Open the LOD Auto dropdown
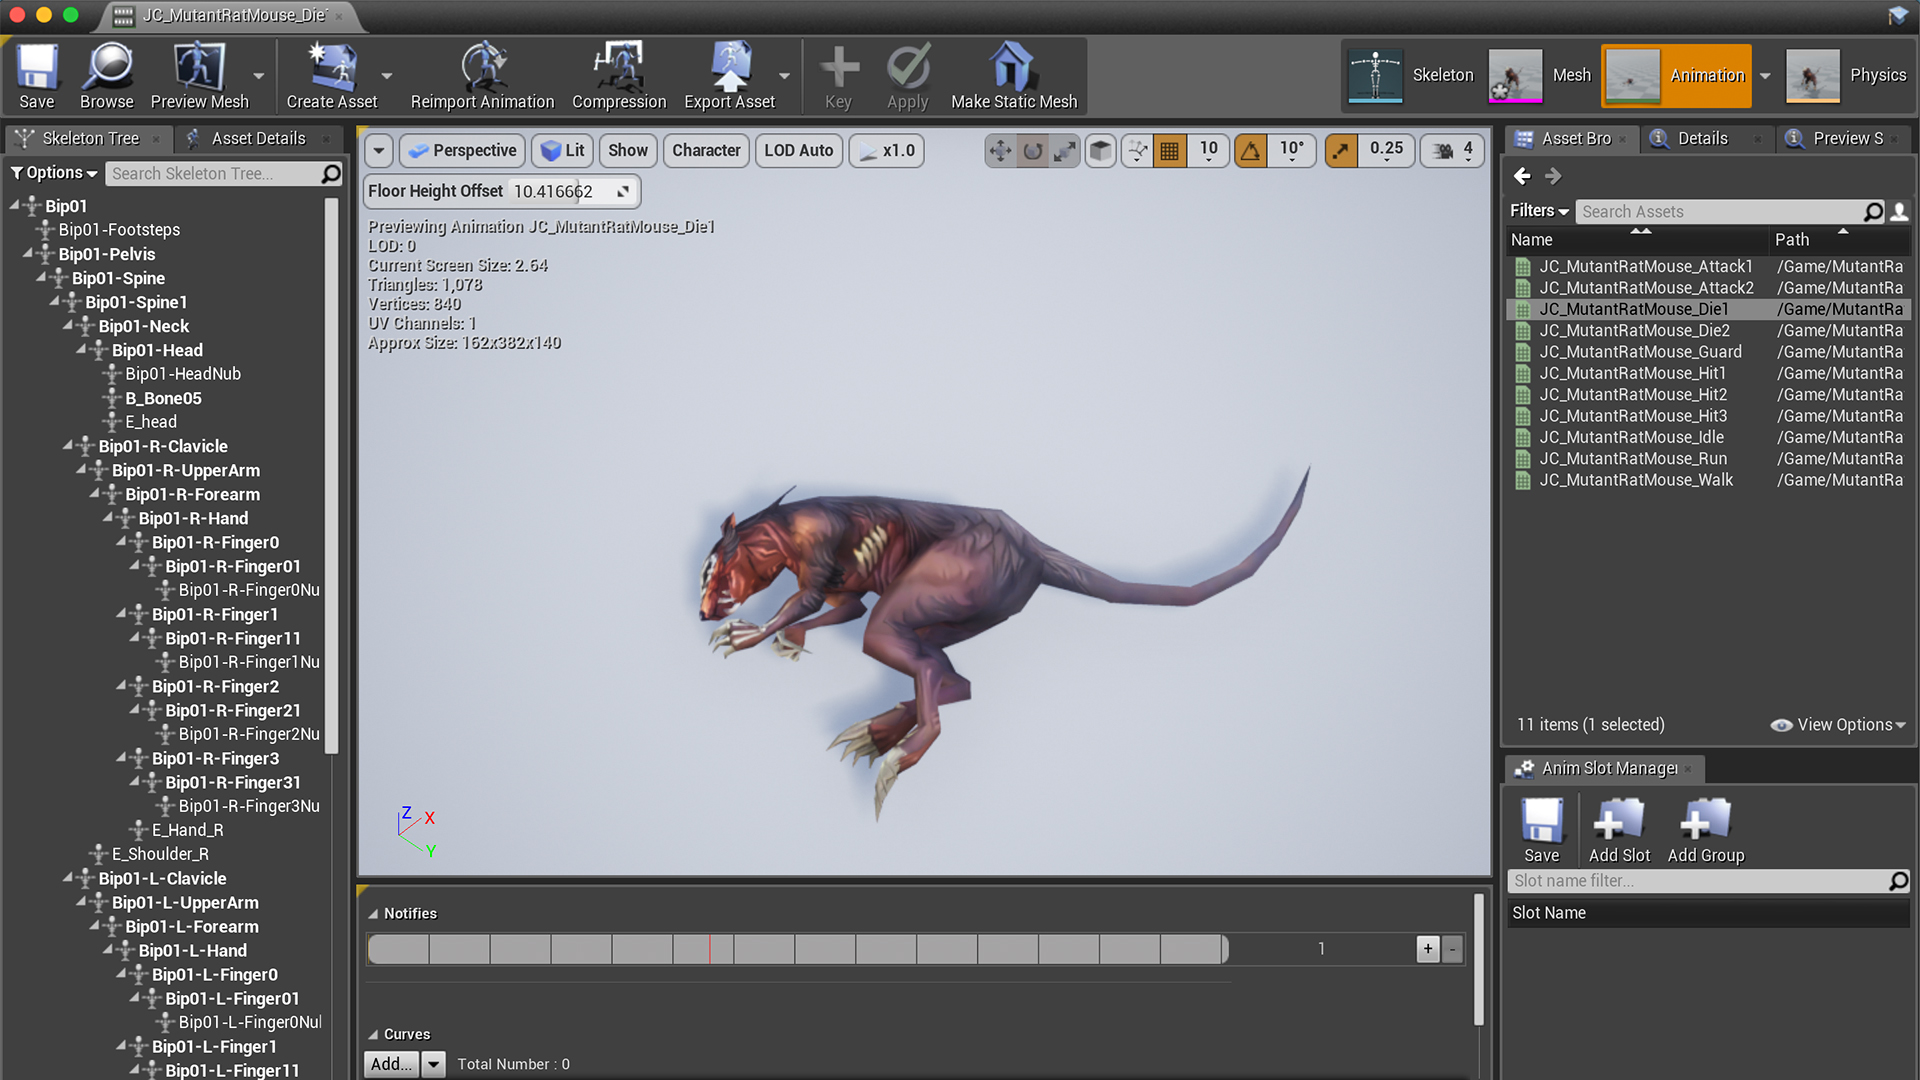Screen dimensions: 1920x1080 [x=796, y=149]
